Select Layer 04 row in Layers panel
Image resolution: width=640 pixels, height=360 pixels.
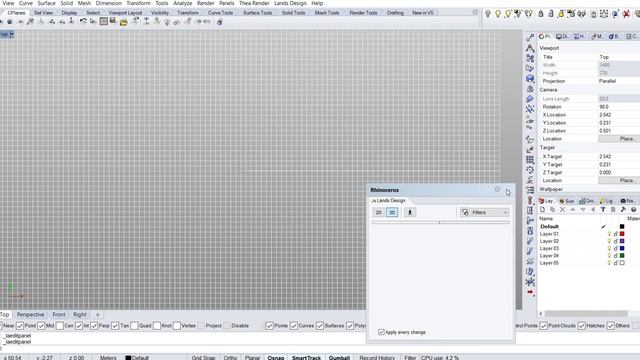tap(589, 256)
